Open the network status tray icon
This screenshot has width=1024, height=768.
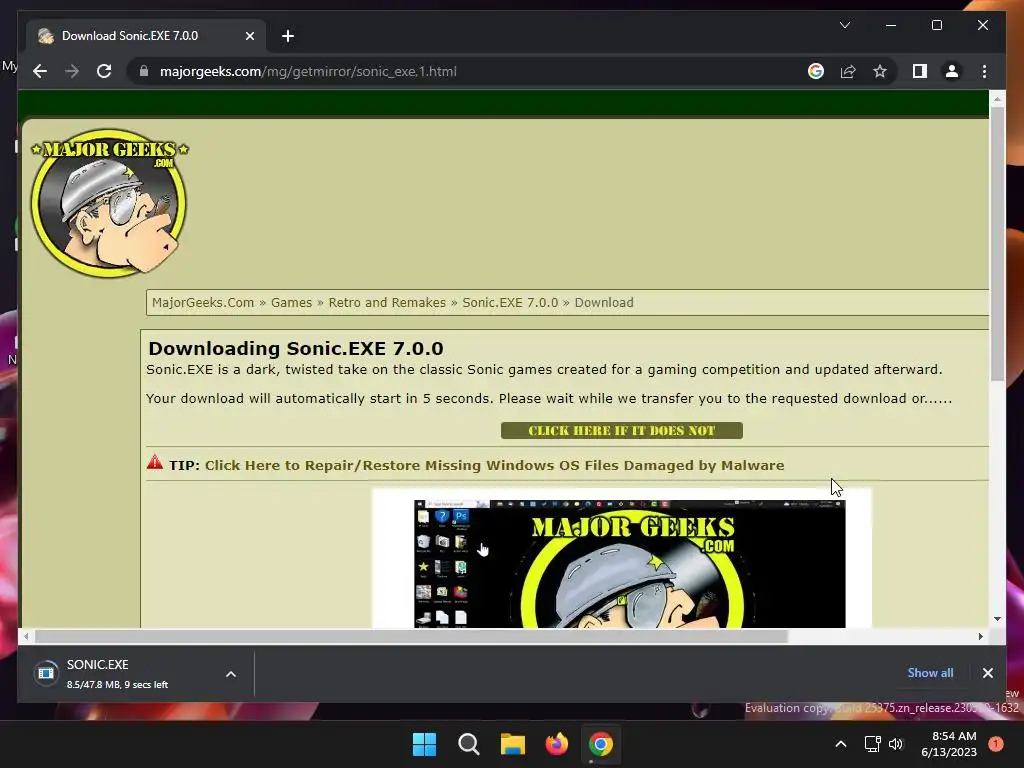click(872, 744)
